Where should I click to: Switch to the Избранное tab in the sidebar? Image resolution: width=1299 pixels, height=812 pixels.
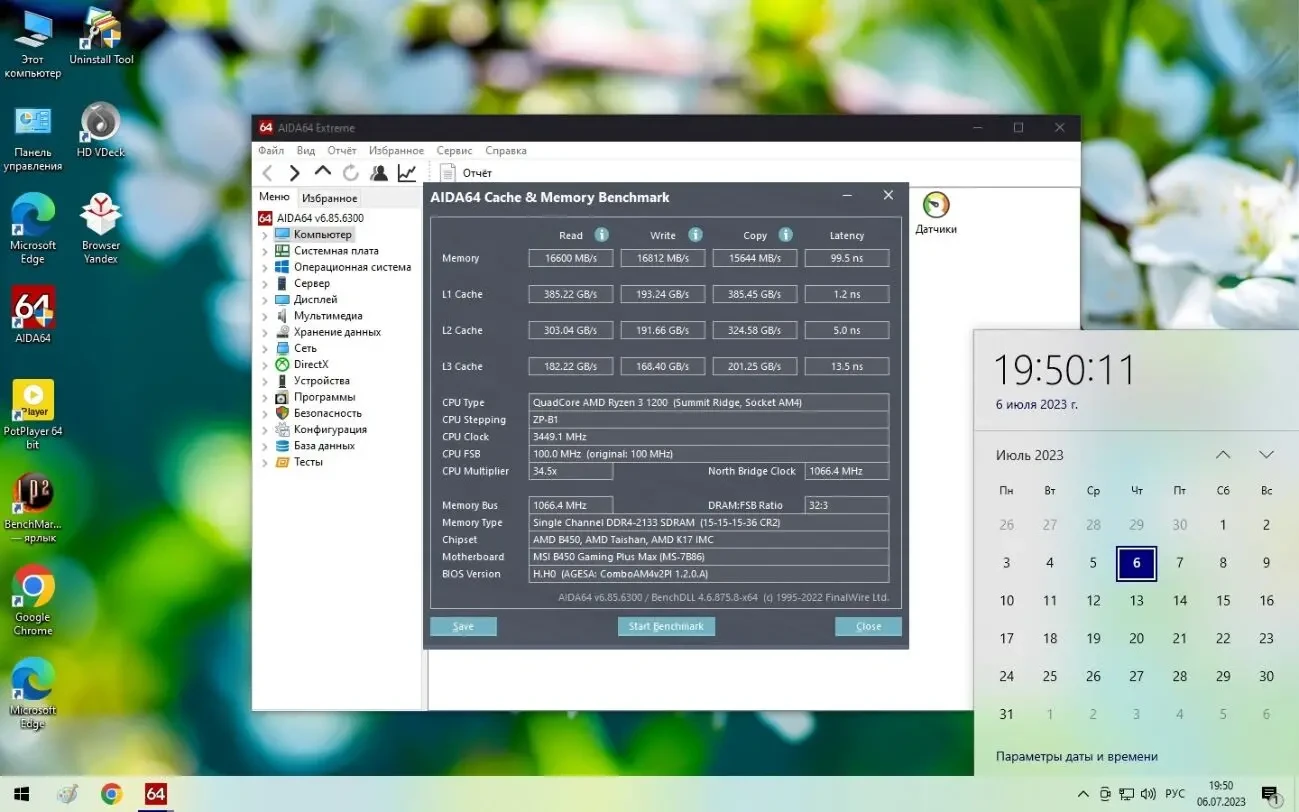[x=329, y=197]
